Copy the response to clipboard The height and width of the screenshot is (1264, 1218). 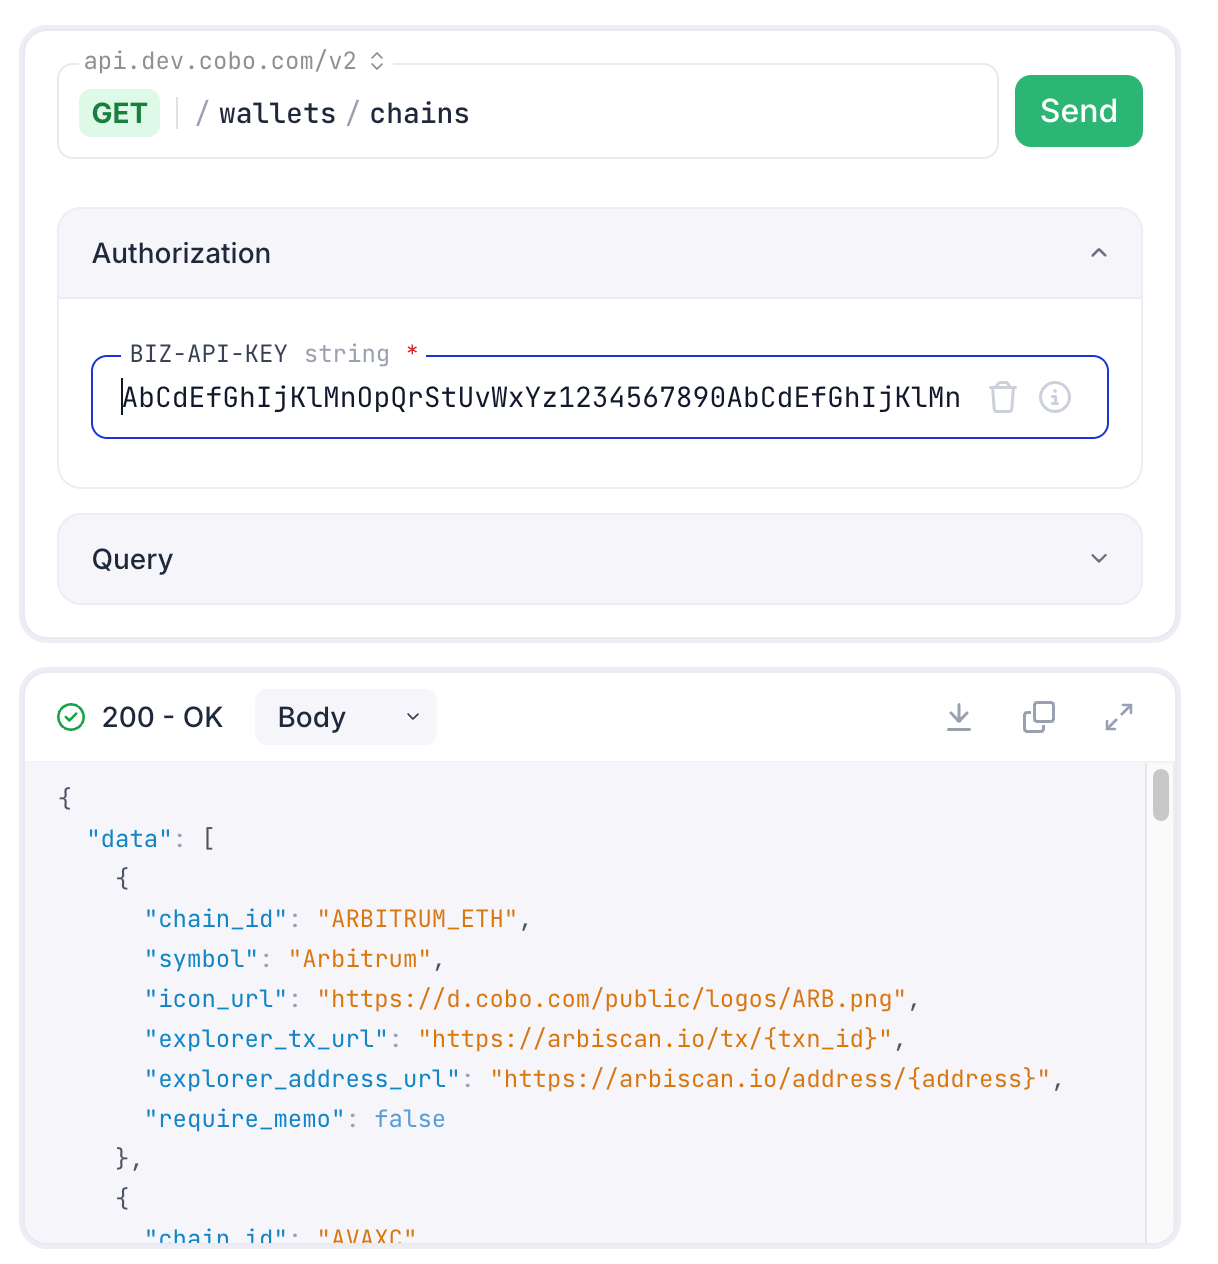click(1039, 717)
